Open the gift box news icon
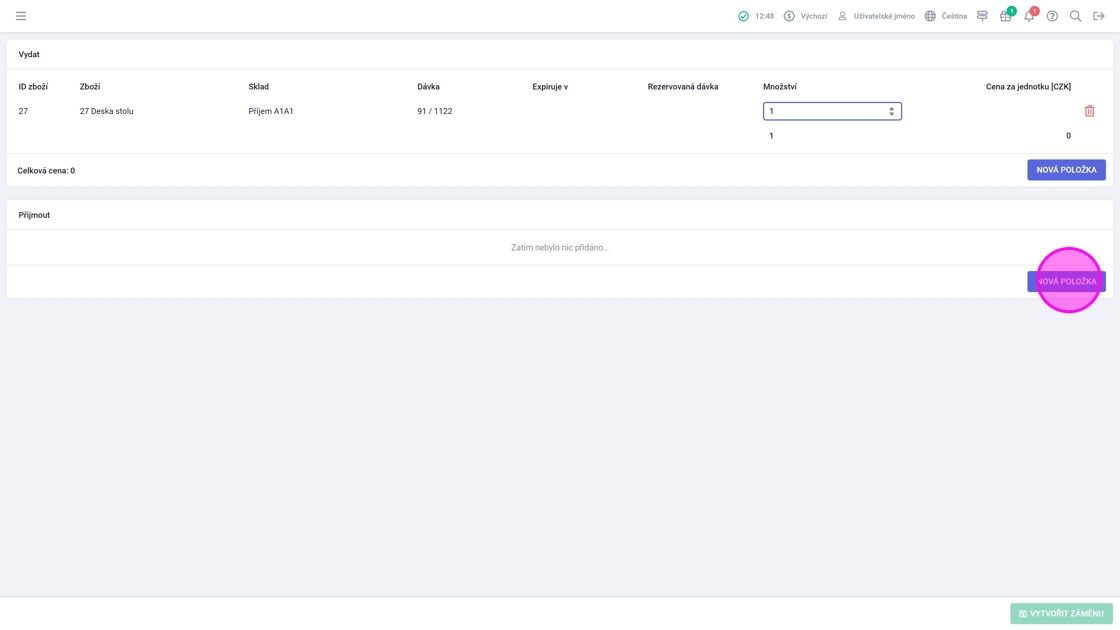The height and width of the screenshot is (630, 1120). (1006, 16)
